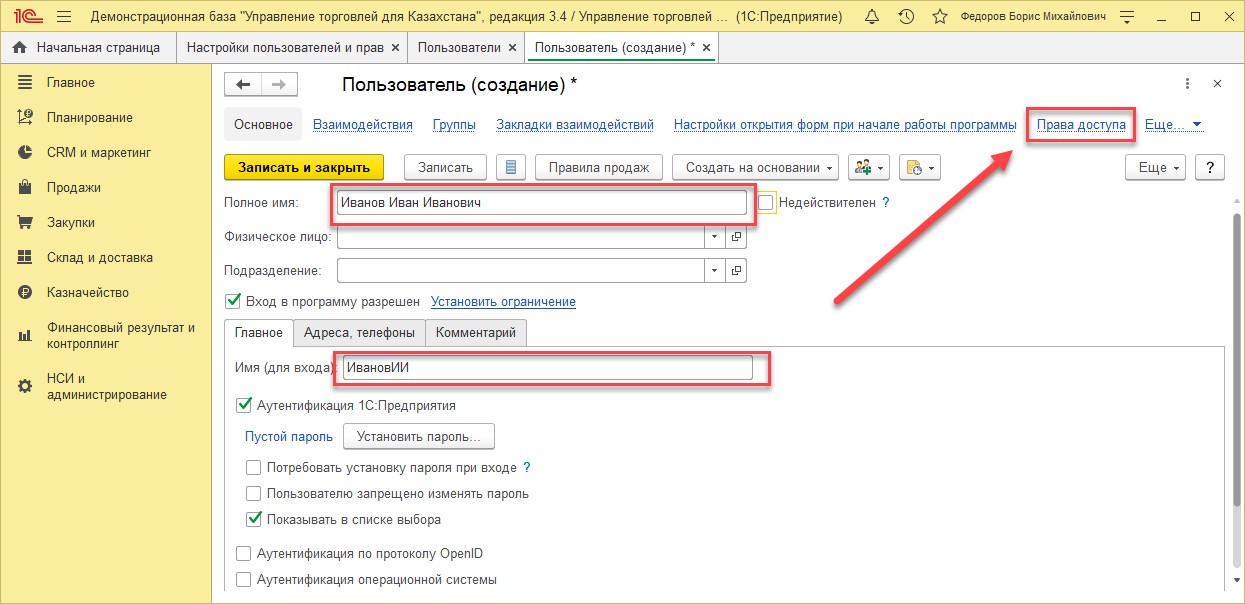The image size is (1245, 604).
Task: Open the history clock icon
Action: tap(906, 17)
